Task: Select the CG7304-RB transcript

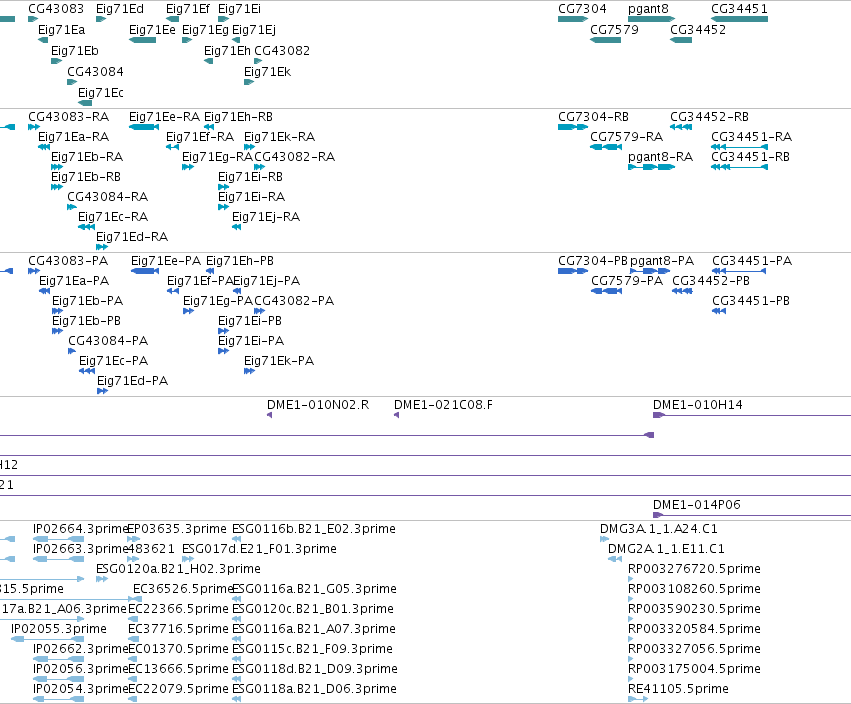Action: pyautogui.click(x=573, y=127)
